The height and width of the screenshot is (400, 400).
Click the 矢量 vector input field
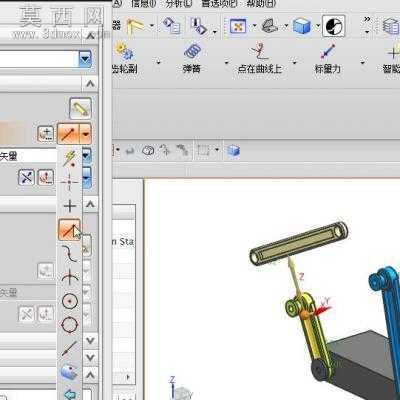pyautogui.click(x=28, y=156)
